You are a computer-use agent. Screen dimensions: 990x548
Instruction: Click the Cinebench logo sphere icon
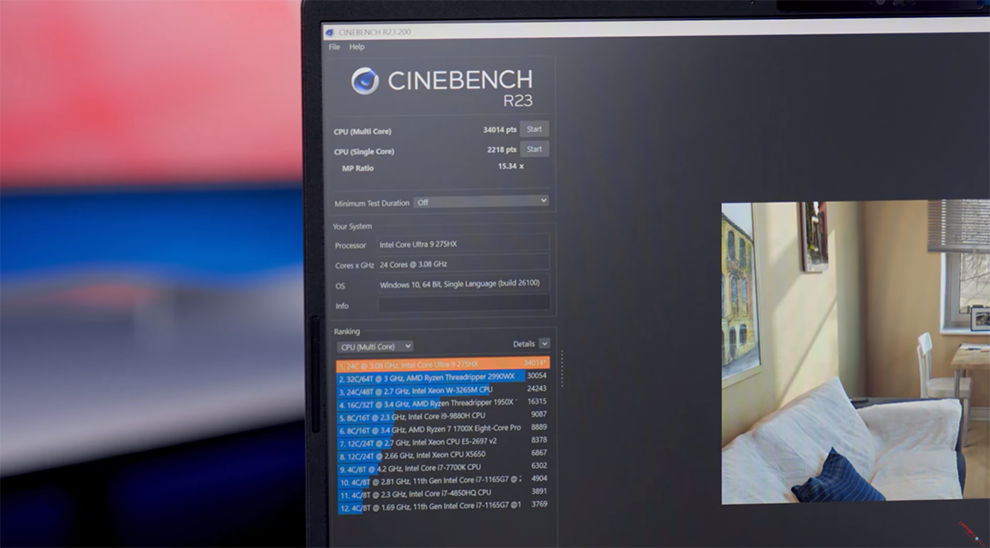click(x=365, y=81)
